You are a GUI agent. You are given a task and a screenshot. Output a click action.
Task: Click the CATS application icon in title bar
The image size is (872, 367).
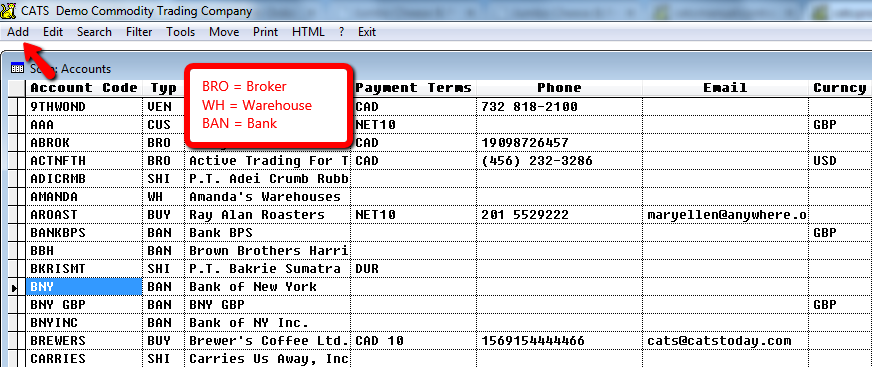[8, 10]
